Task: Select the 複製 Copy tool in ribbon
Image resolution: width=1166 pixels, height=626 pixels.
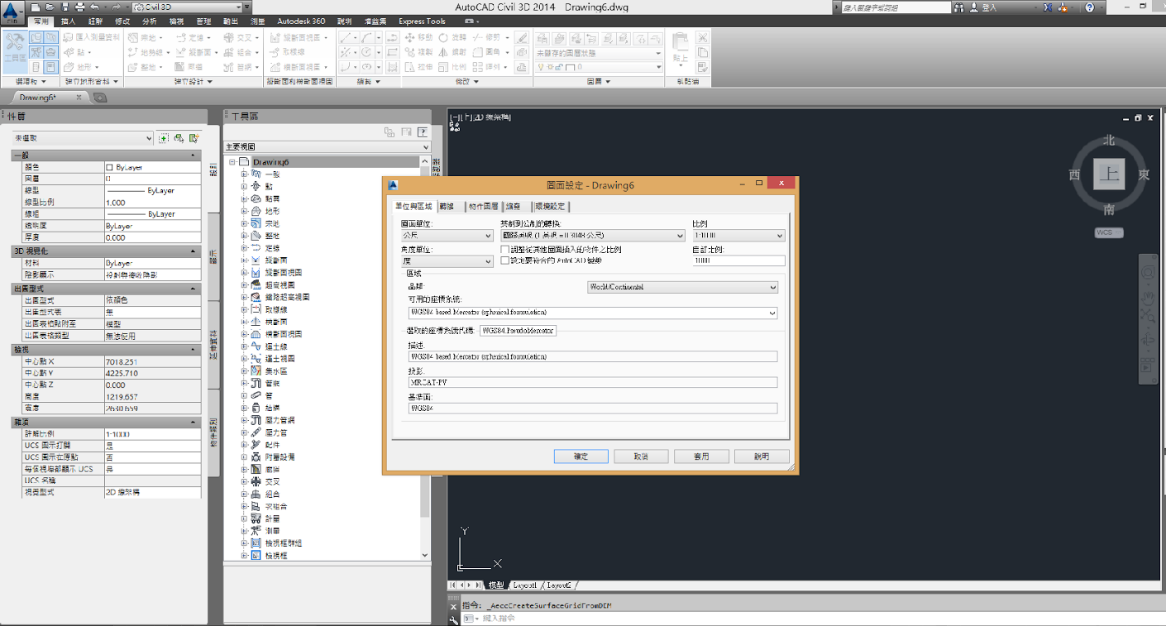Action: point(419,52)
